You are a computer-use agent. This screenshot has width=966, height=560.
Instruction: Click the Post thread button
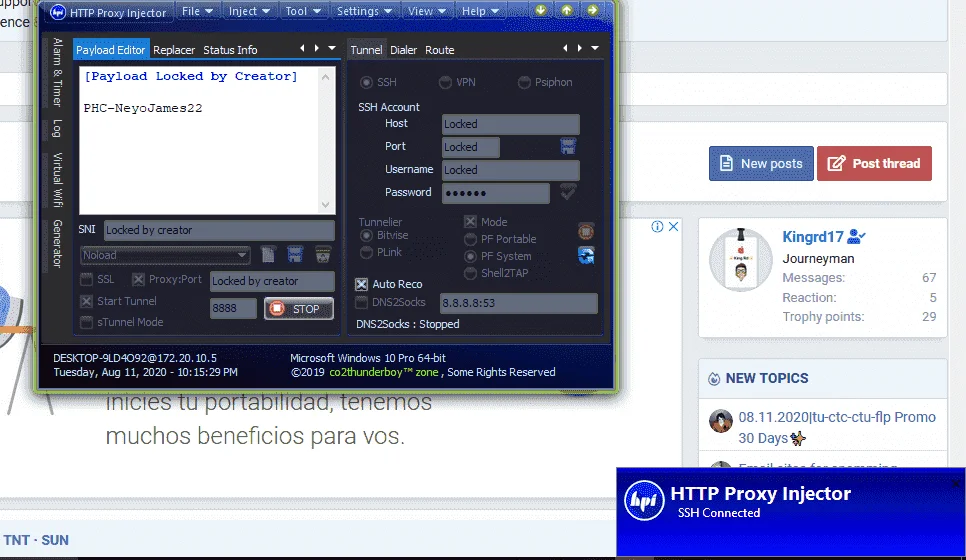point(874,163)
